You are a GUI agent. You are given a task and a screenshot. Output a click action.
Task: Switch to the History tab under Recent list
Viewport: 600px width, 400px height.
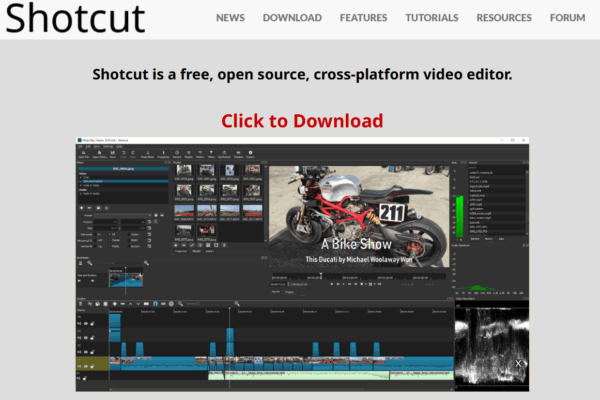(x=489, y=238)
